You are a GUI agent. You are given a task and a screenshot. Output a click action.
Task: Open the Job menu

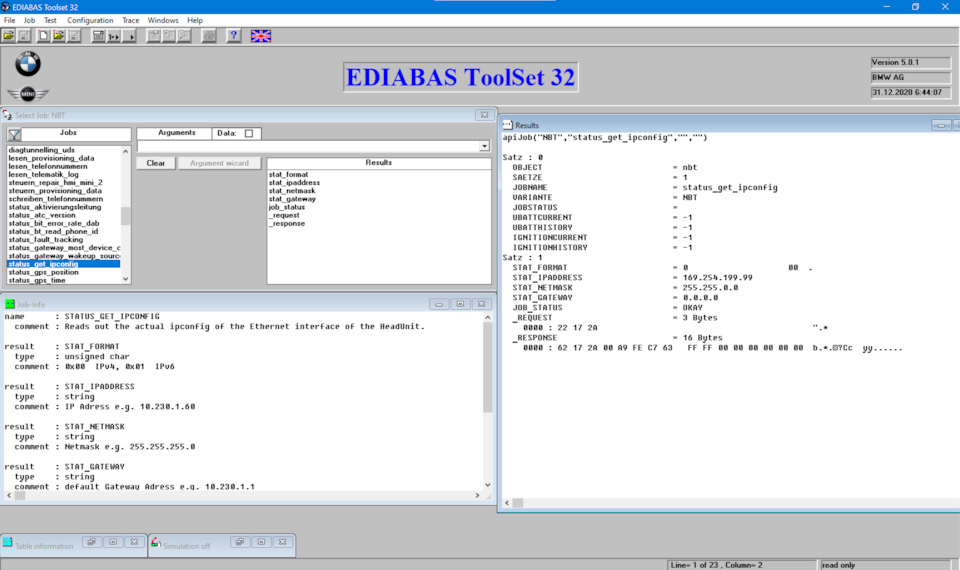[29, 20]
